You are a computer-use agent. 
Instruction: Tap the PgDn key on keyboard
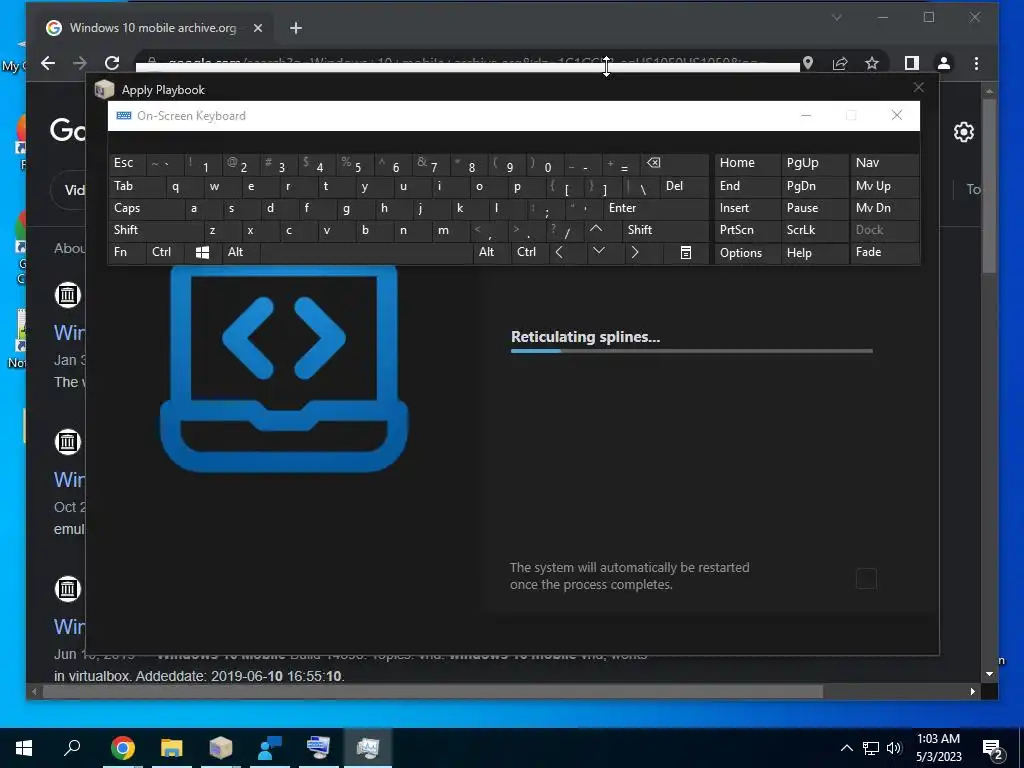click(x=814, y=186)
